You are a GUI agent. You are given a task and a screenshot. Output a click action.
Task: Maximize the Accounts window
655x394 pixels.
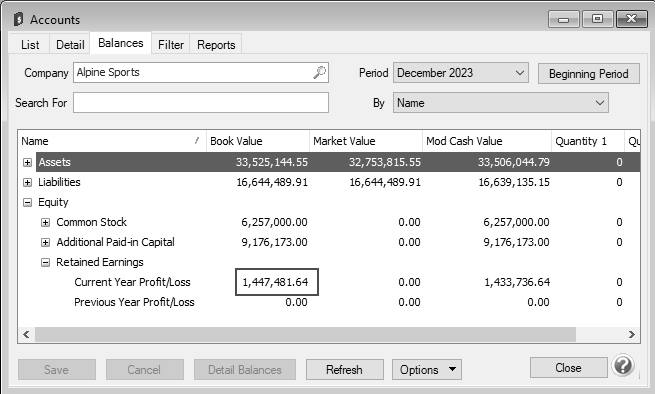pyautogui.click(x=597, y=19)
